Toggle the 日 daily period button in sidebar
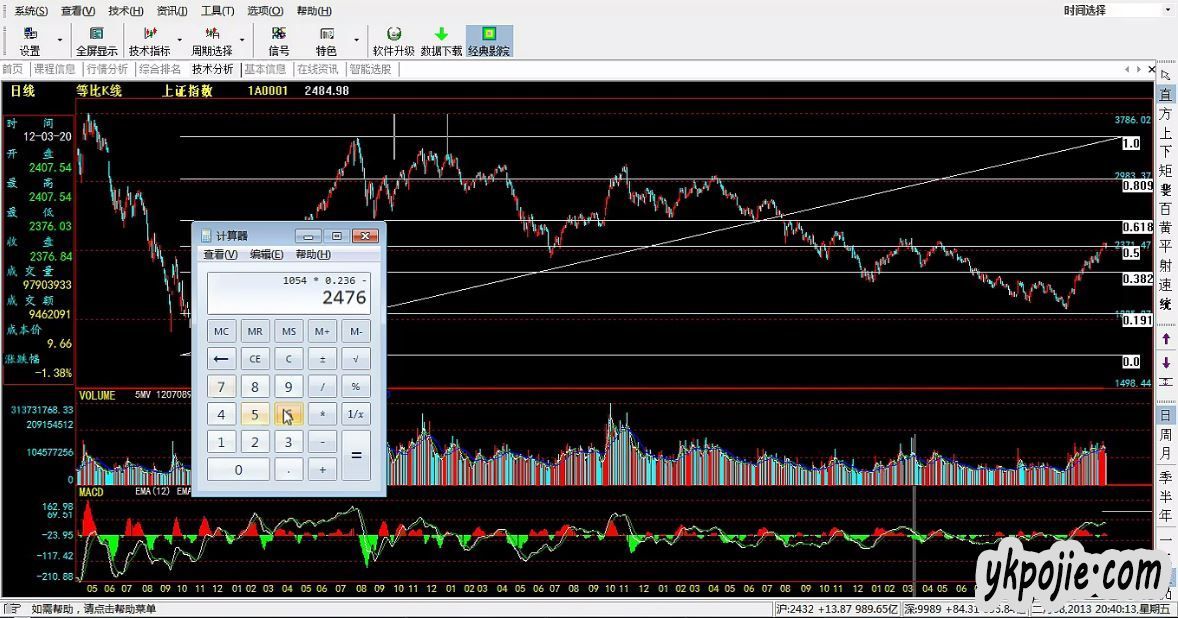The image size is (1178, 618). pyautogui.click(x=1165, y=415)
